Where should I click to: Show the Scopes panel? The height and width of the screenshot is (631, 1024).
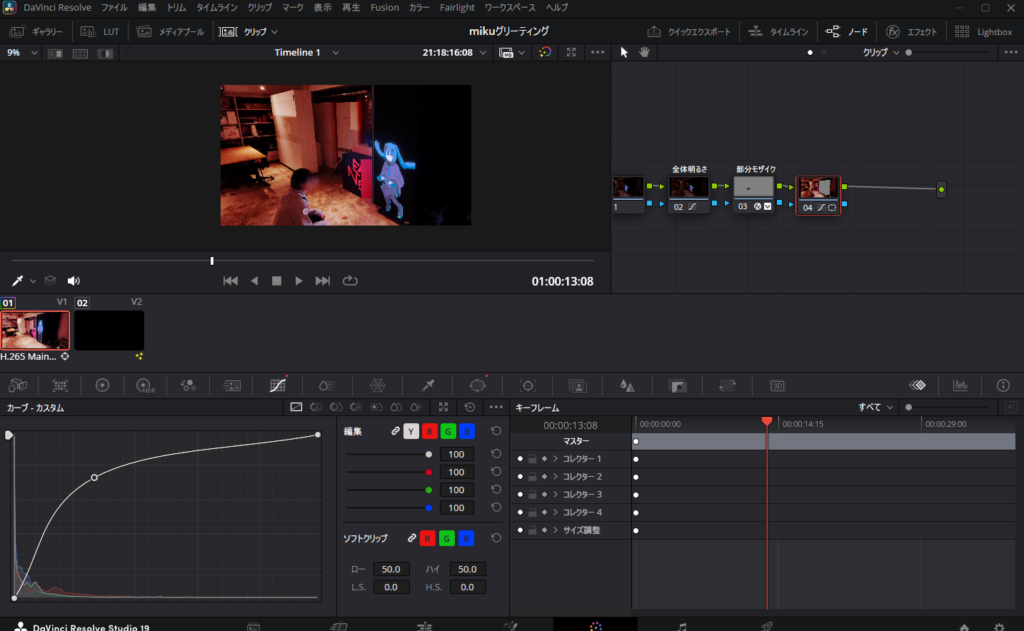[x=960, y=385]
